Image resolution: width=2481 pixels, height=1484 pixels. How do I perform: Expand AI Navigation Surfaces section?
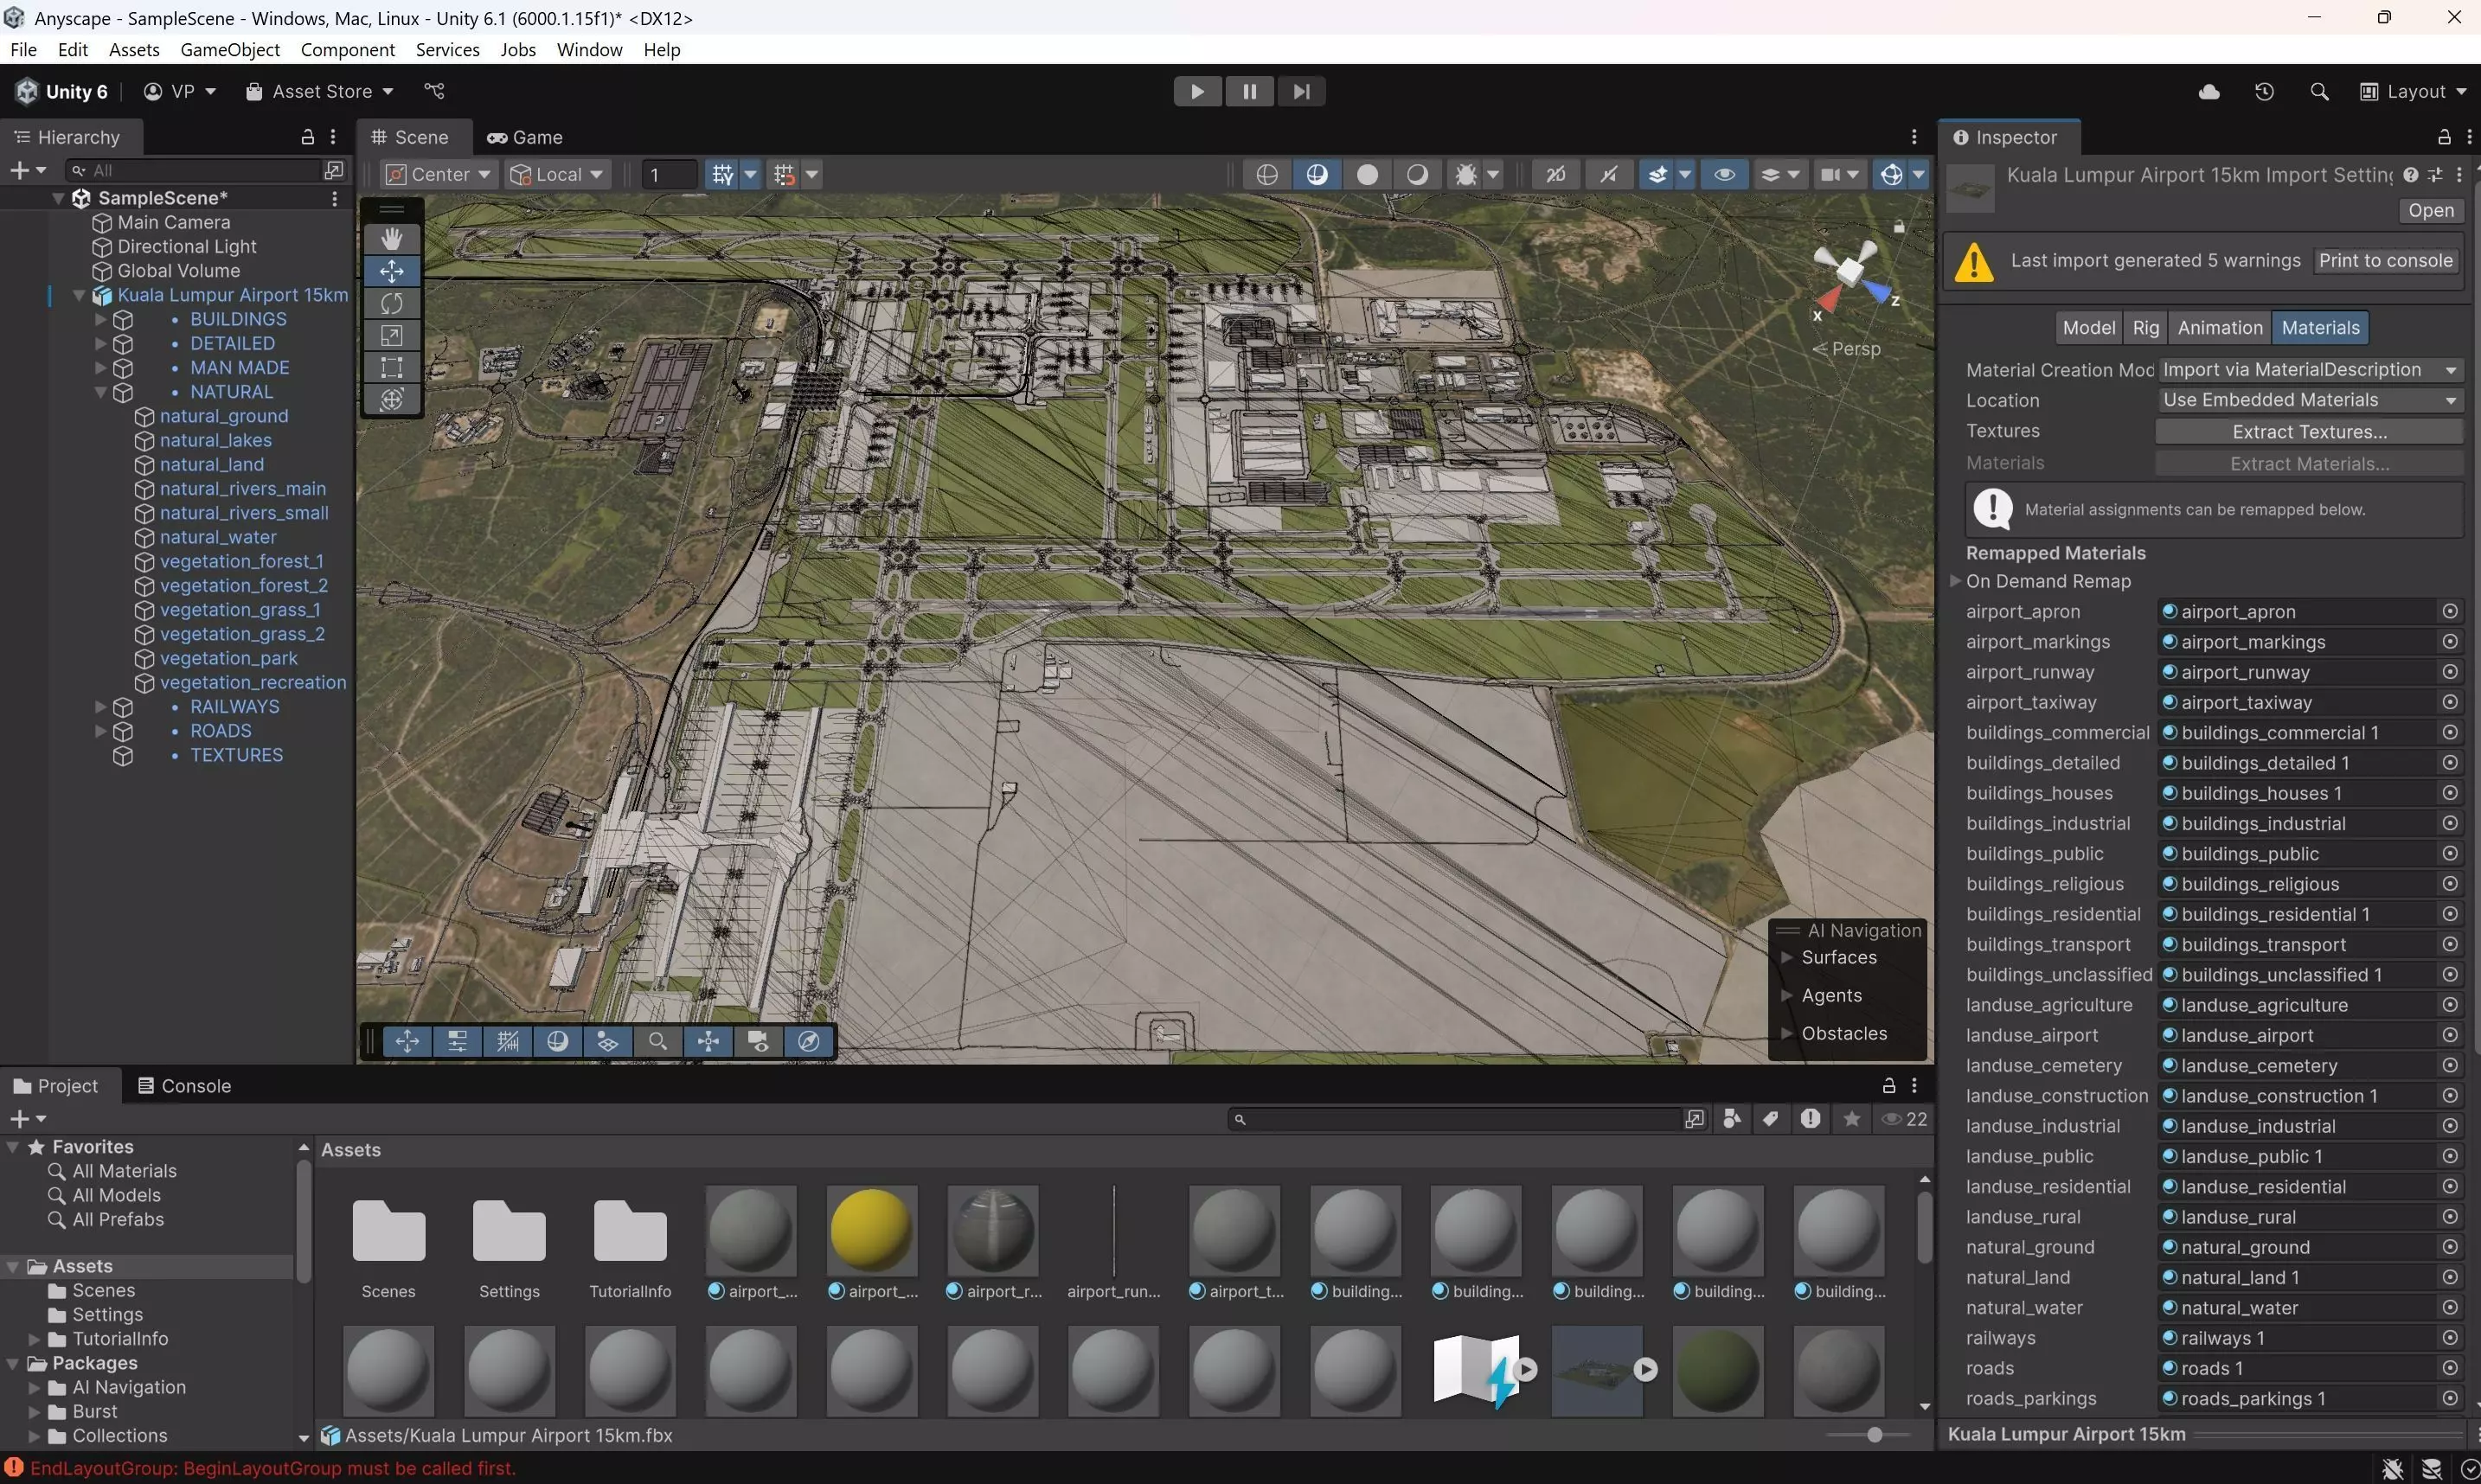[x=1787, y=958]
